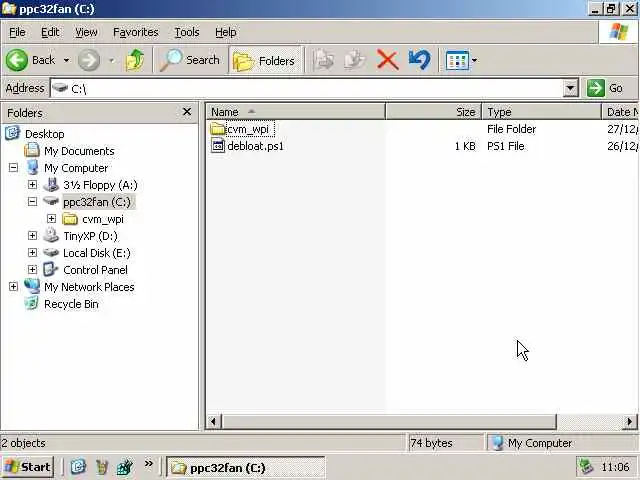Open the File menu

coord(17,32)
